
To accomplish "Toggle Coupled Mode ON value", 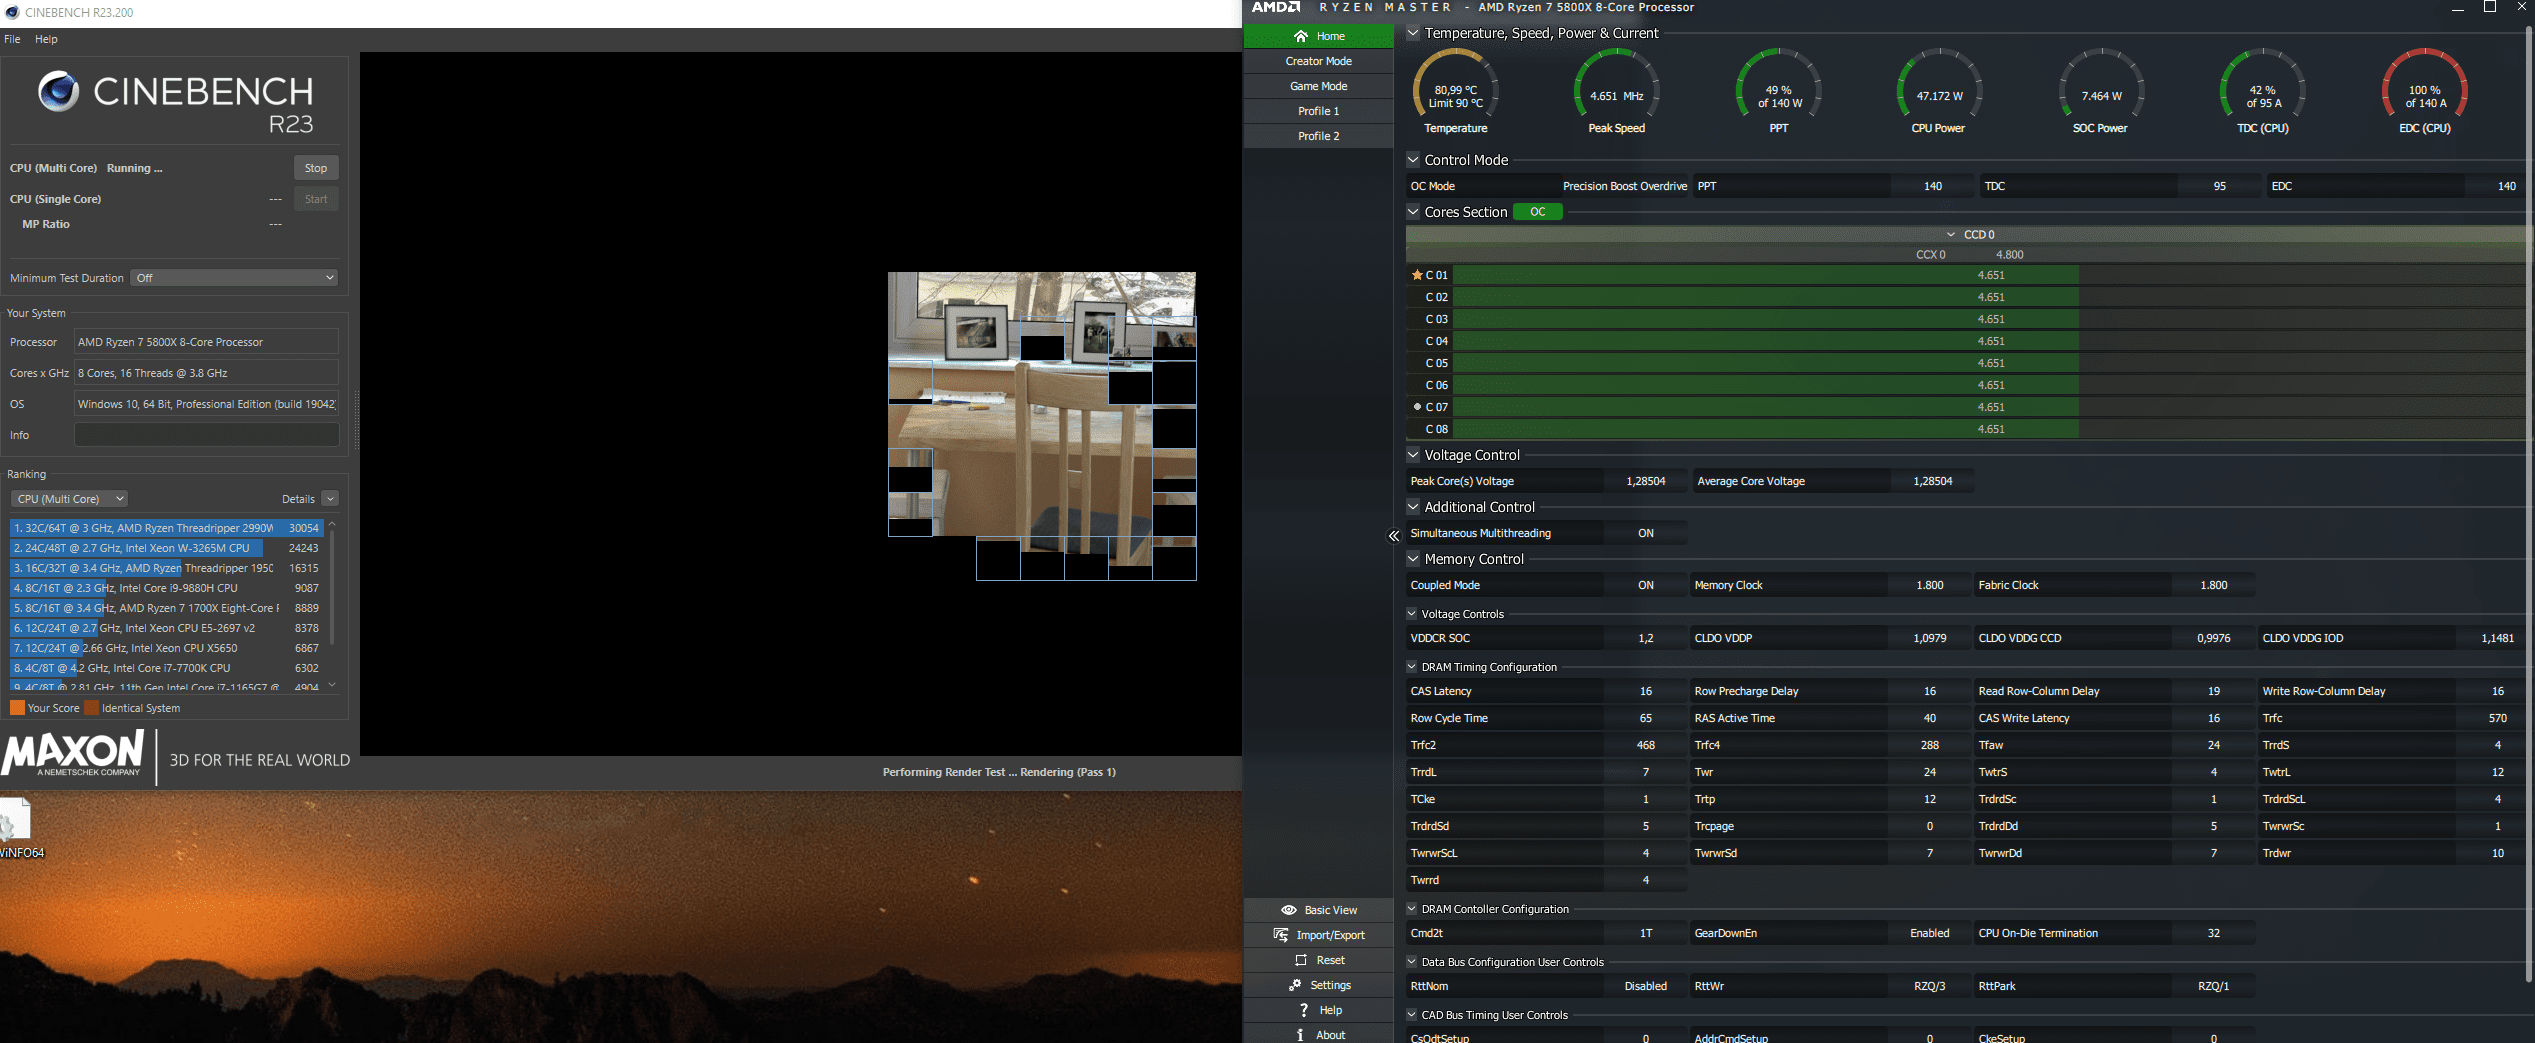I will (1646, 586).
